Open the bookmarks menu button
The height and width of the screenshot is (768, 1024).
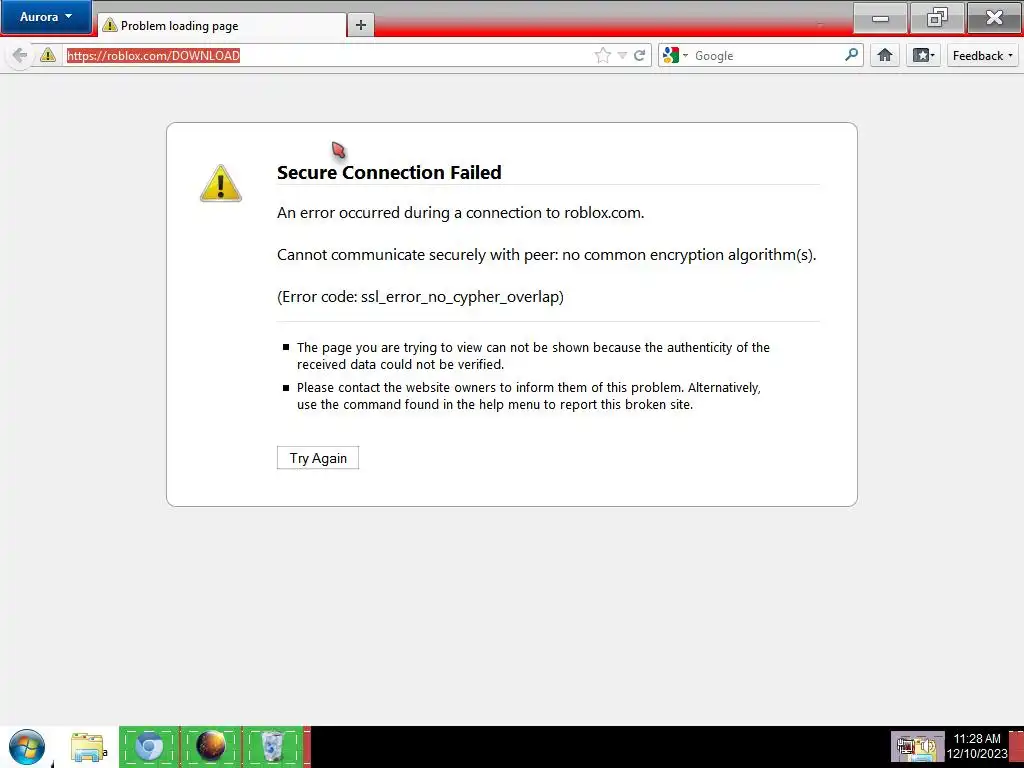(923, 56)
